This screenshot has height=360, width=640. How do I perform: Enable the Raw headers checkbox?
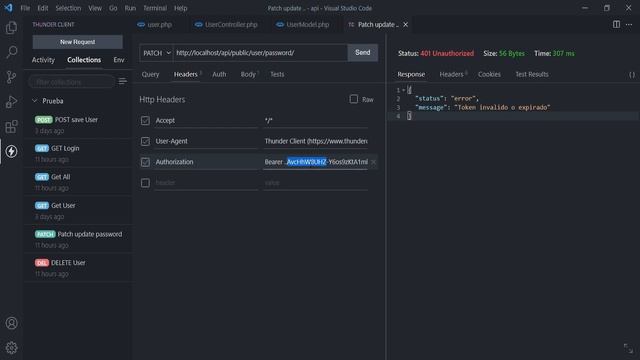coord(353,99)
